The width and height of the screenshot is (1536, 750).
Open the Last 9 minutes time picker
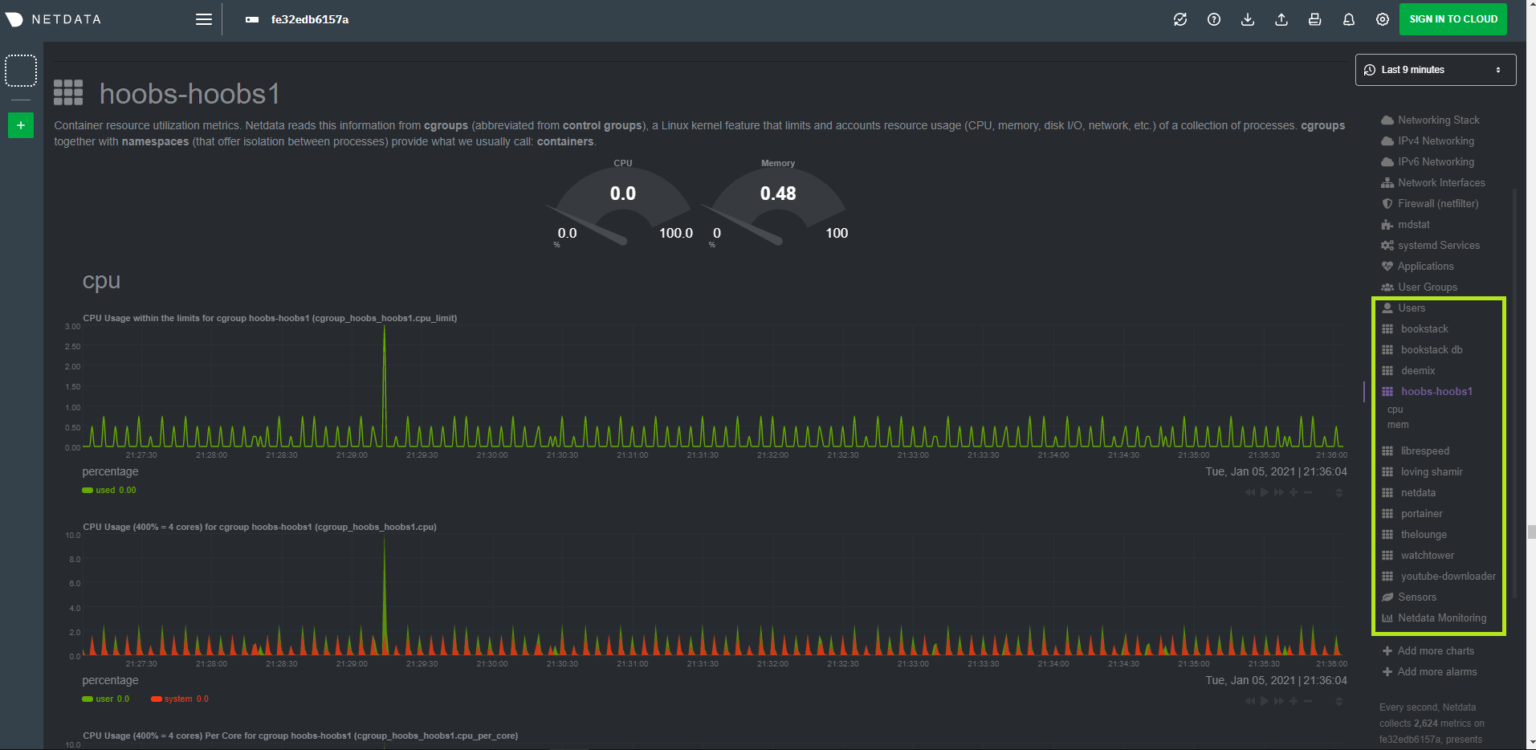coord(1435,69)
